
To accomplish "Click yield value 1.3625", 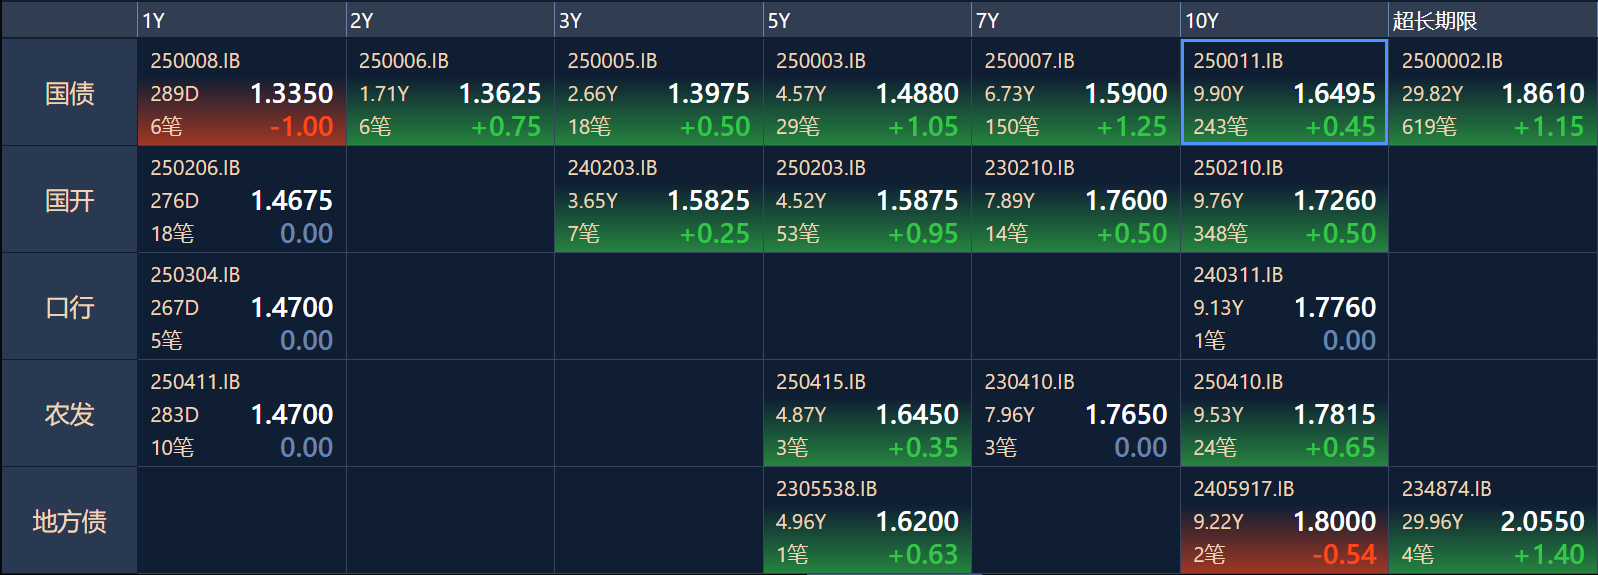I will coord(500,94).
